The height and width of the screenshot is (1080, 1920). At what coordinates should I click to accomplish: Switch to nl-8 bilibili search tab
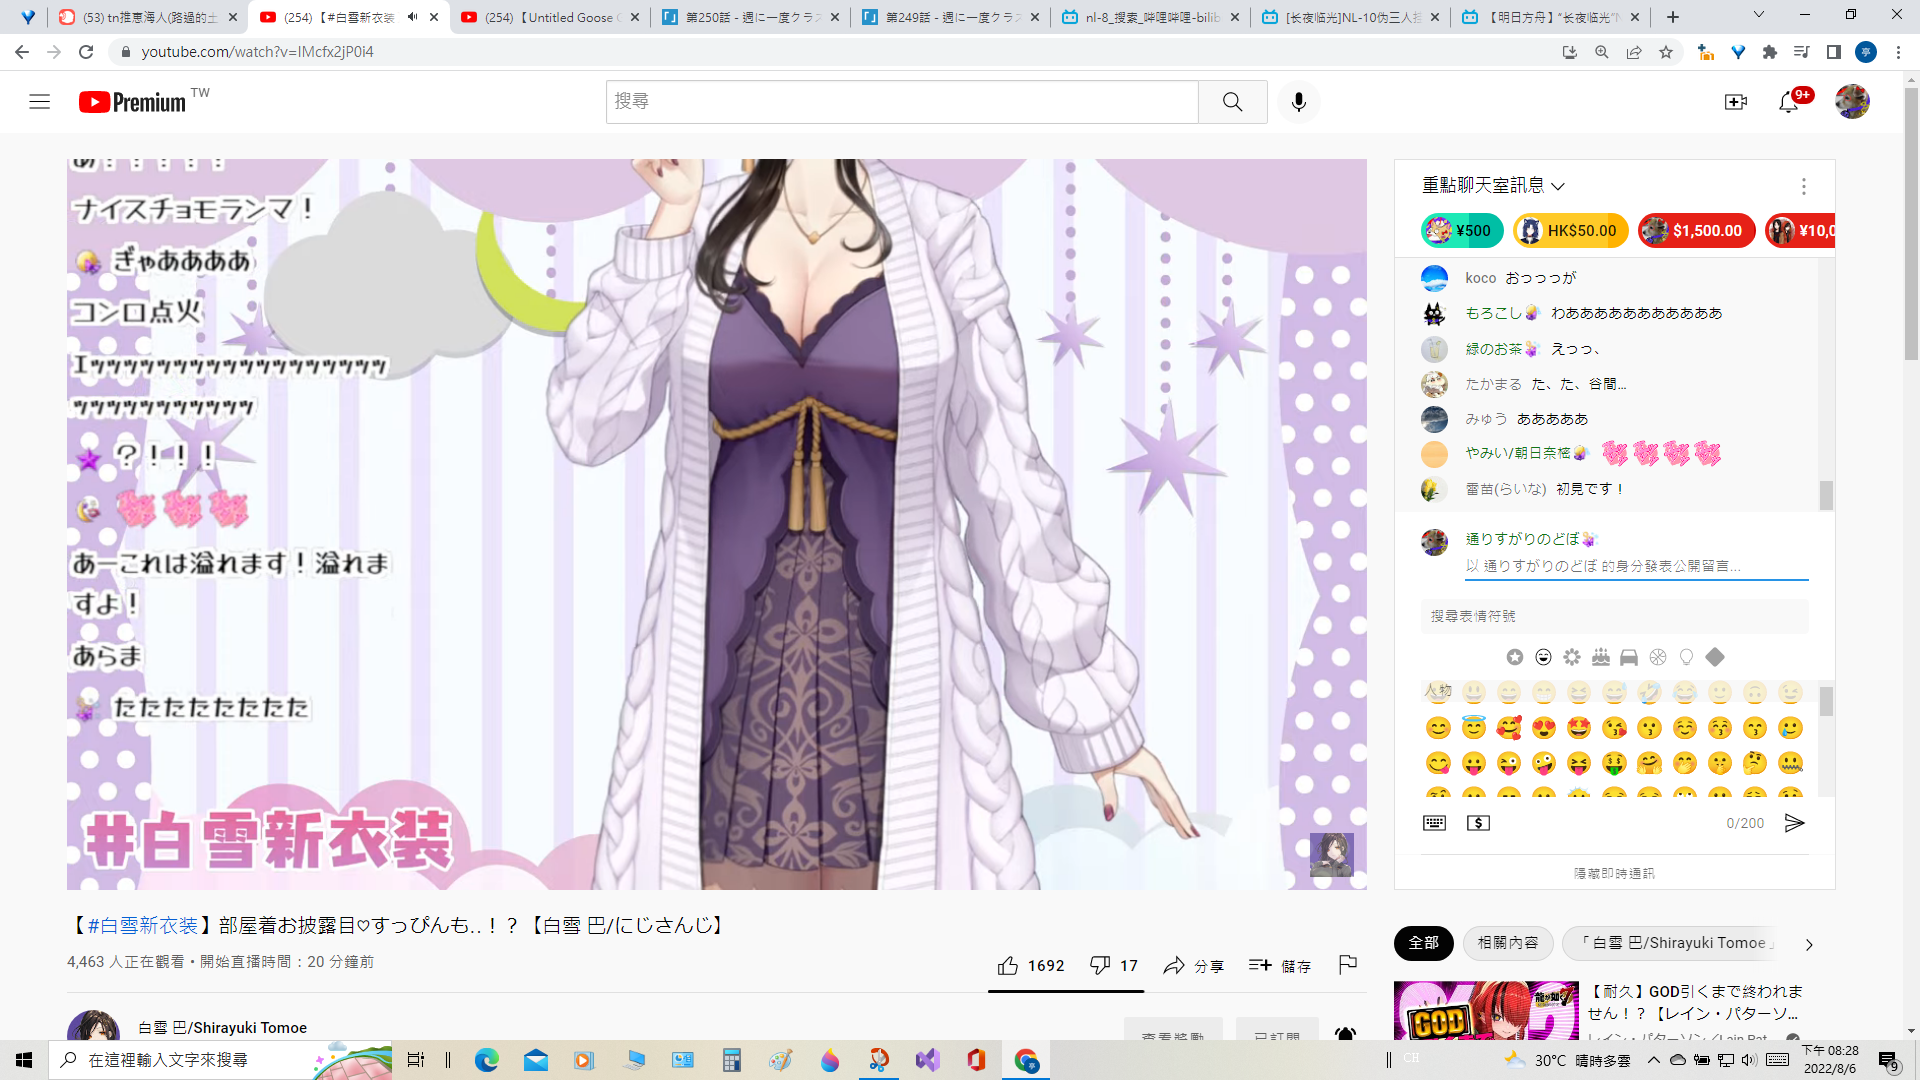pyautogui.click(x=1150, y=17)
